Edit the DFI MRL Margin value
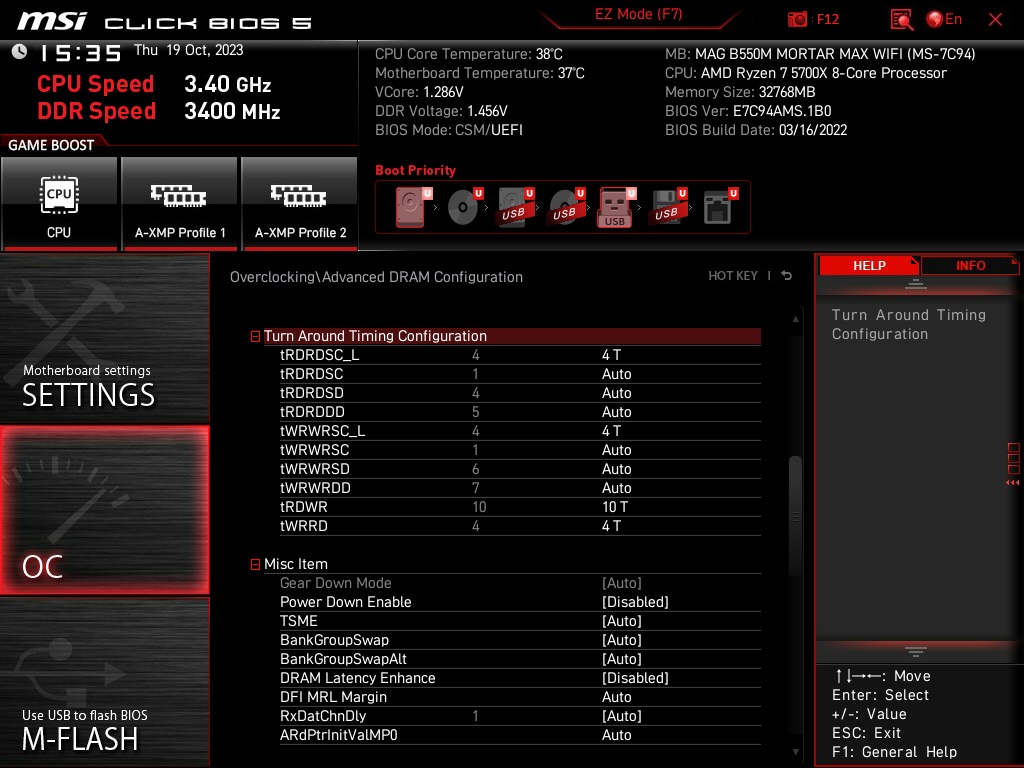The height and width of the screenshot is (768, 1024). [616, 697]
